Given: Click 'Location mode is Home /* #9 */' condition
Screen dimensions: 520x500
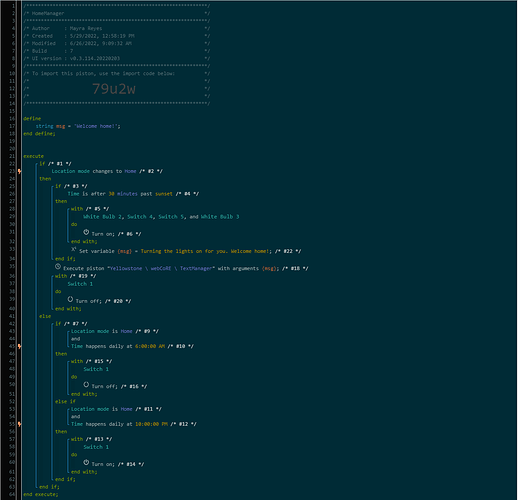Looking at the screenshot, I should (x=115, y=331).
